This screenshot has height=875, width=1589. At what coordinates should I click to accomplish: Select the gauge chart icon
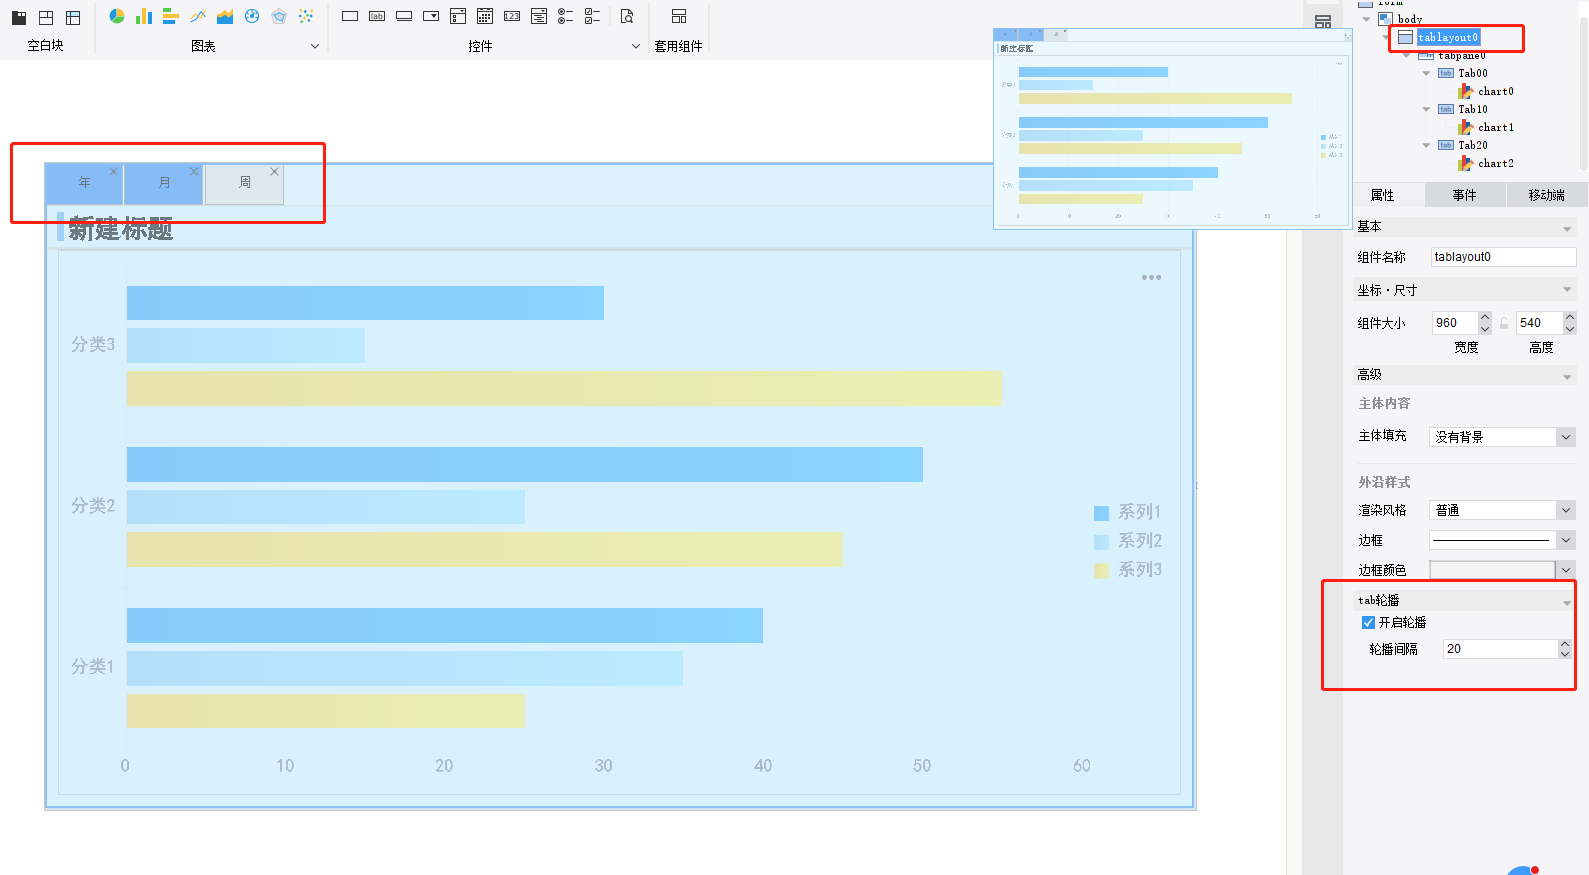click(x=252, y=16)
